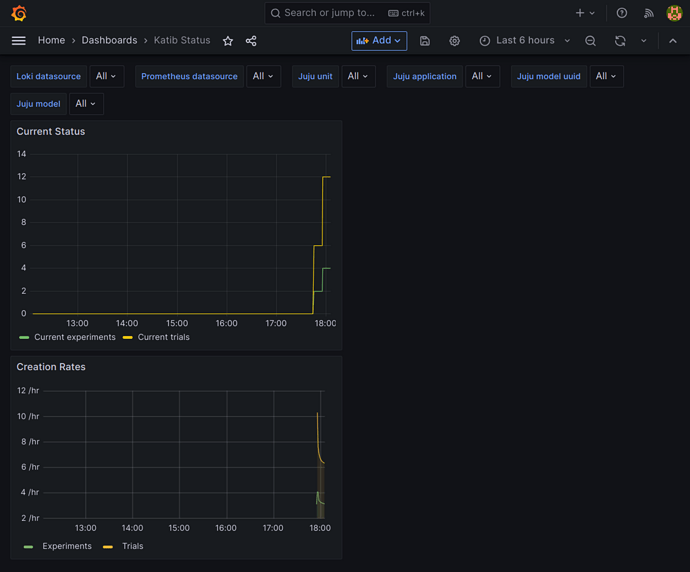Image resolution: width=690 pixels, height=572 pixels.
Task: Open the hamburger navigation menu
Action: (18, 41)
